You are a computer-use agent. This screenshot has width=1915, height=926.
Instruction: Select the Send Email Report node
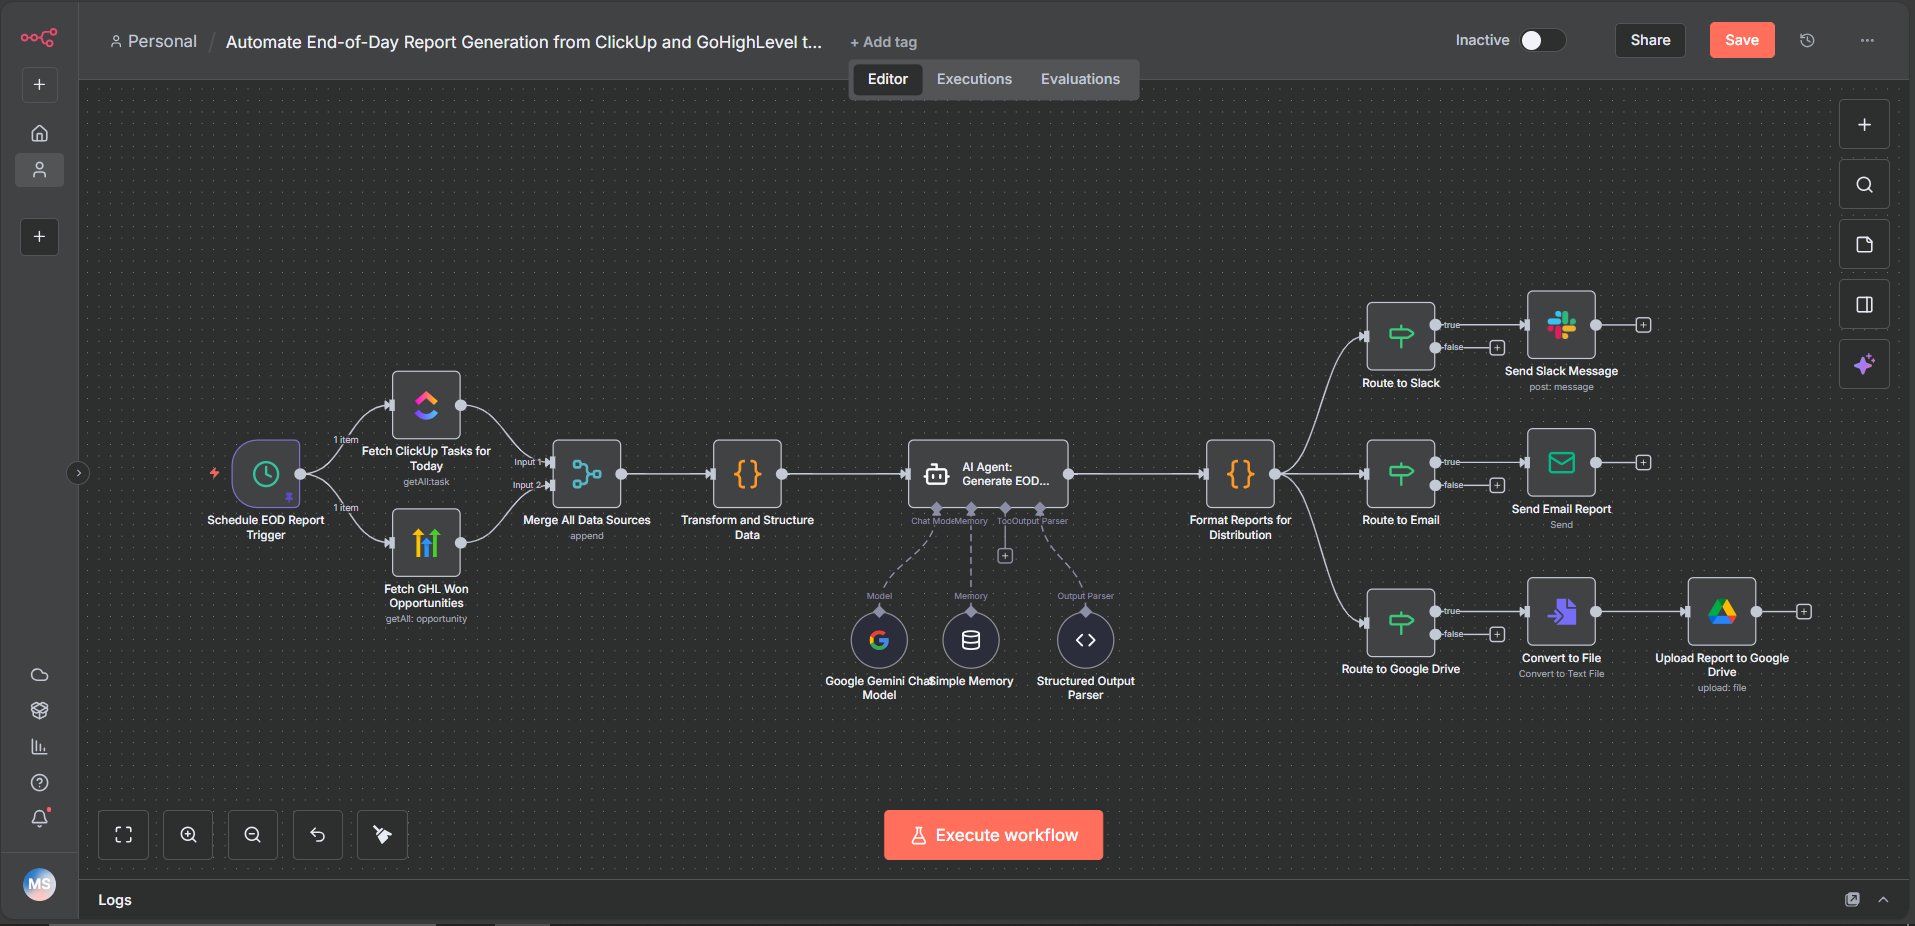(1561, 462)
